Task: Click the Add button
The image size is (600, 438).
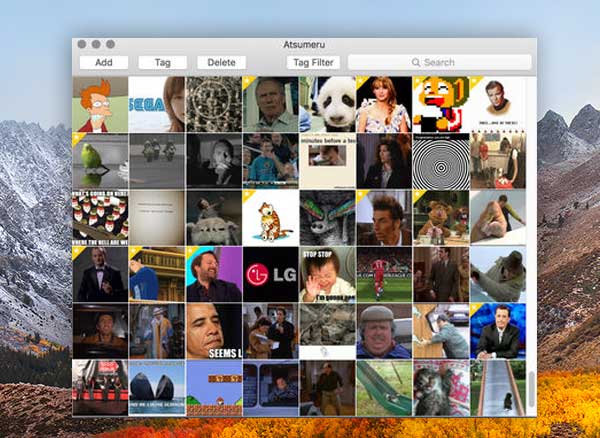Action: (x=104, y=62)
